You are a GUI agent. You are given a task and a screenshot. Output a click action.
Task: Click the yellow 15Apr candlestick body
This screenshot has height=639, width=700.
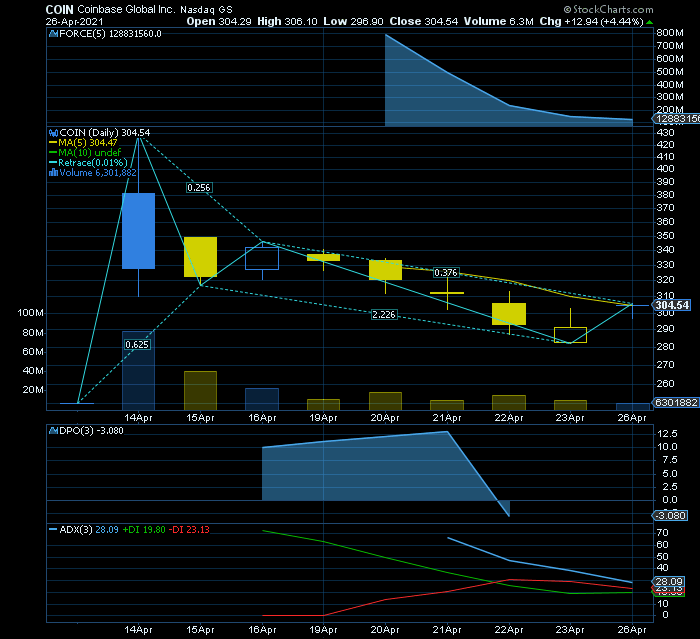(x=200, y=257)
